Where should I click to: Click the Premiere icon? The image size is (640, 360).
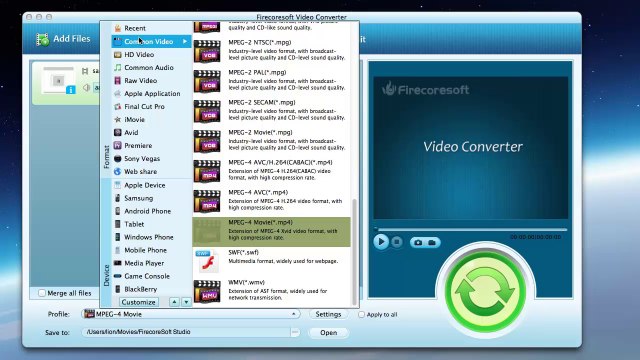point(118,145)
